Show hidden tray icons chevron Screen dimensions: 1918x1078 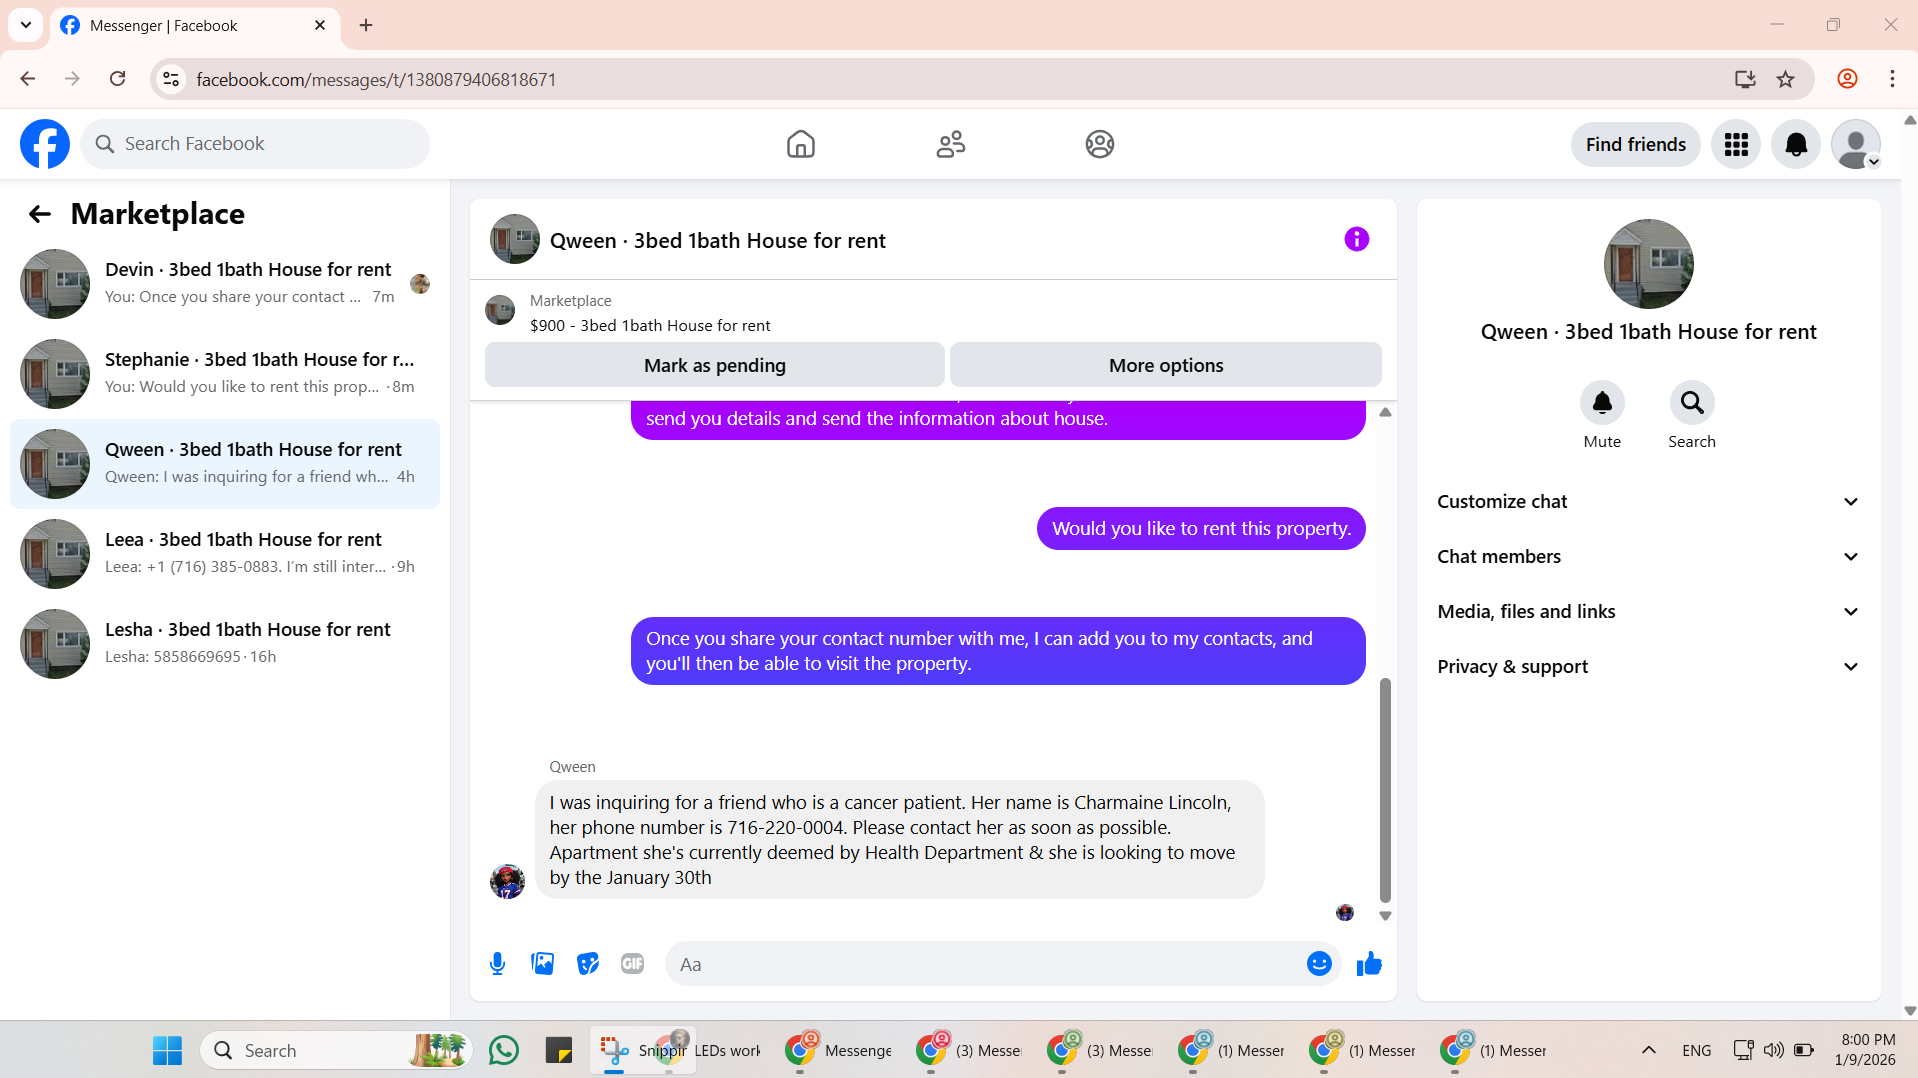coord(1649,1051)
